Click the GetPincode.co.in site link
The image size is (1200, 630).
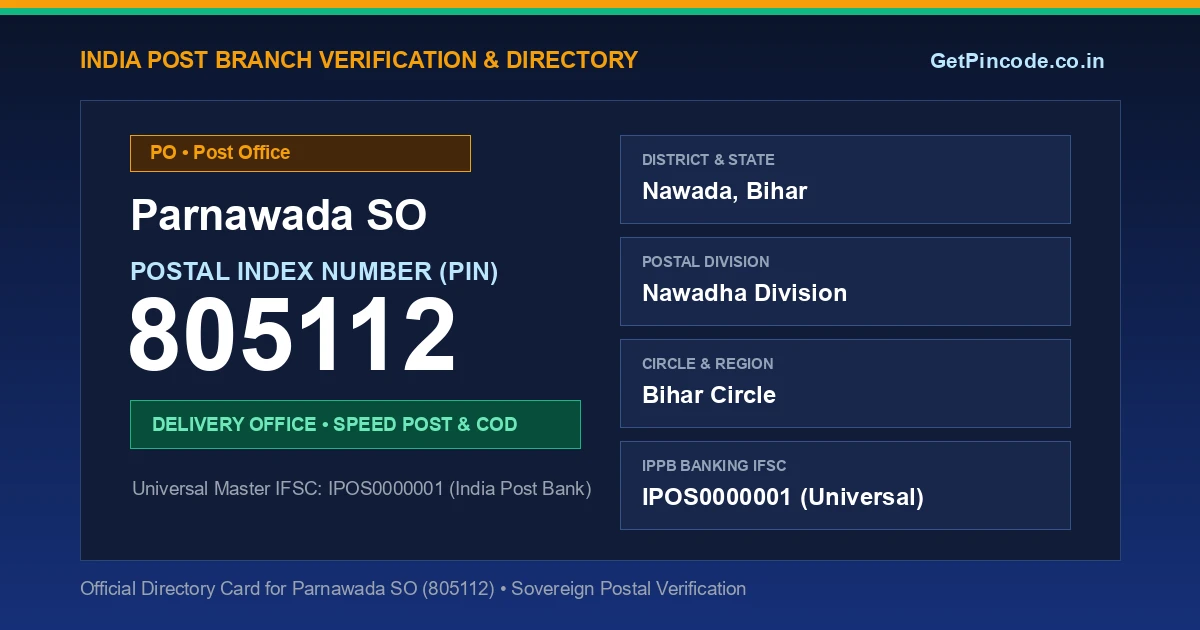click(x=1017, y=61)
